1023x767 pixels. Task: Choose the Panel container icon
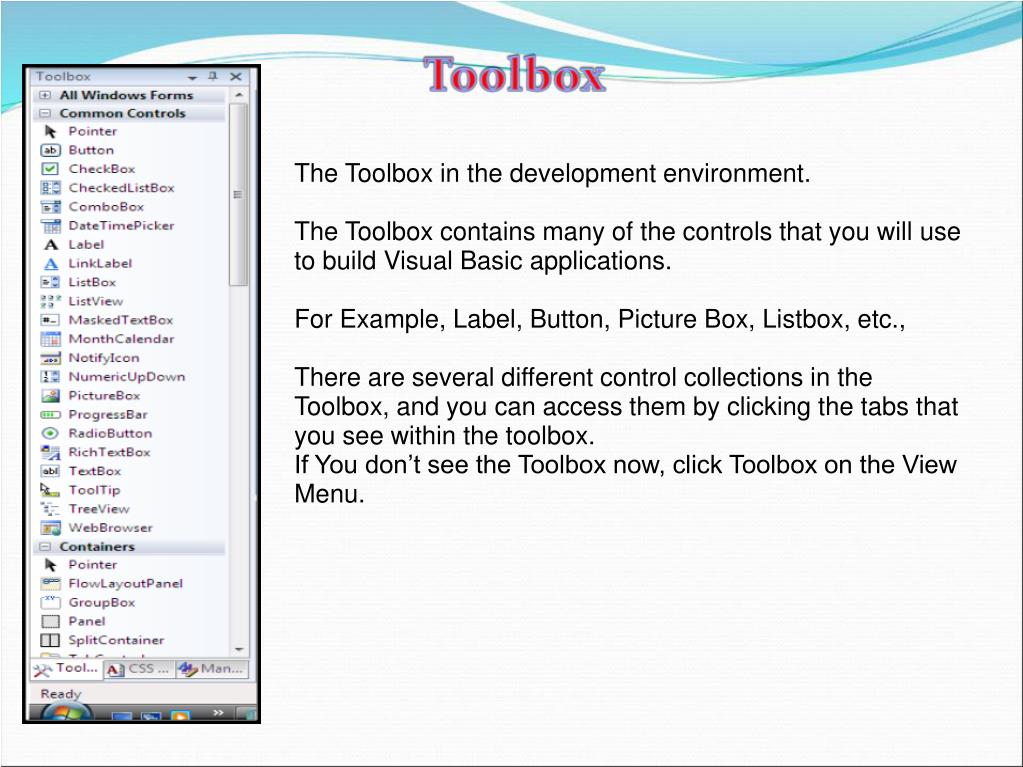point(50,622)
